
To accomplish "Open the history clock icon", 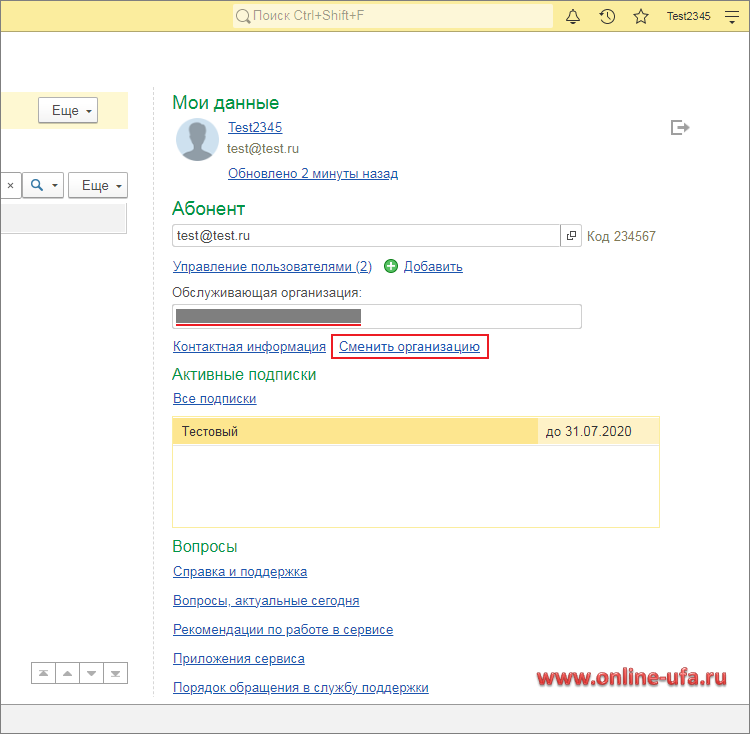I will [x=607, y=17].
